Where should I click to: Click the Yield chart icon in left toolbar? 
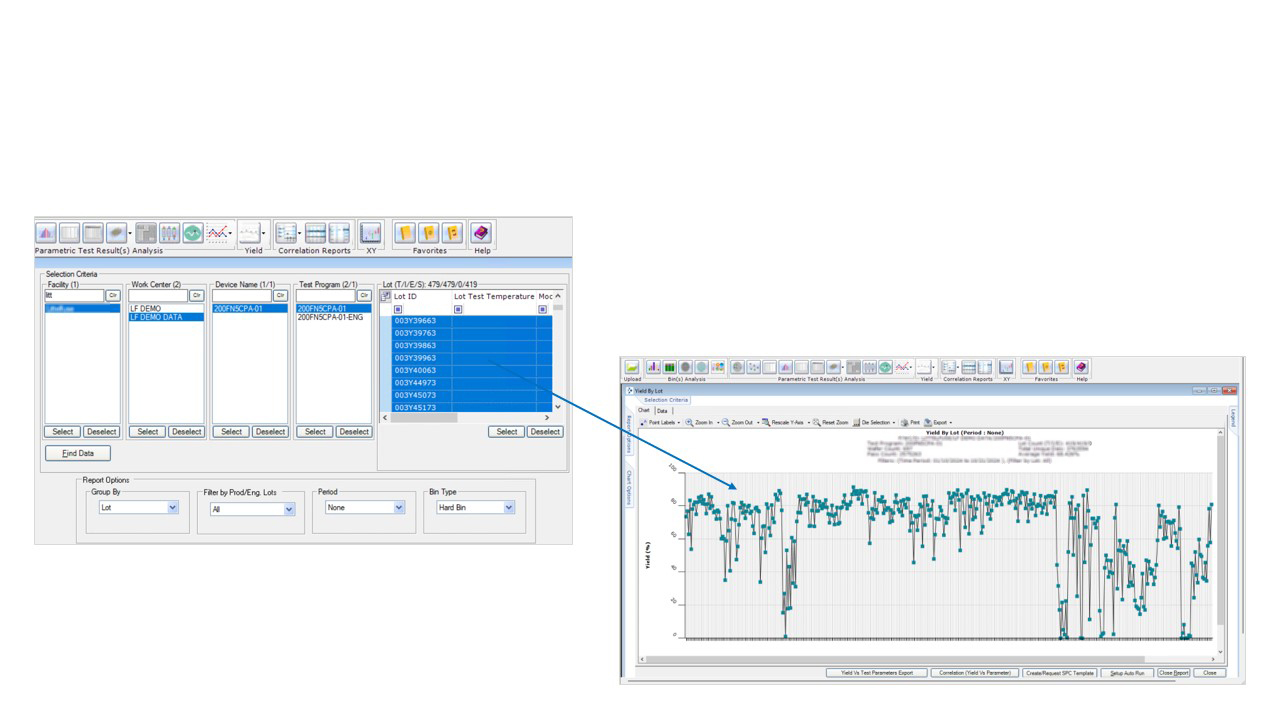tap(249, 233)
